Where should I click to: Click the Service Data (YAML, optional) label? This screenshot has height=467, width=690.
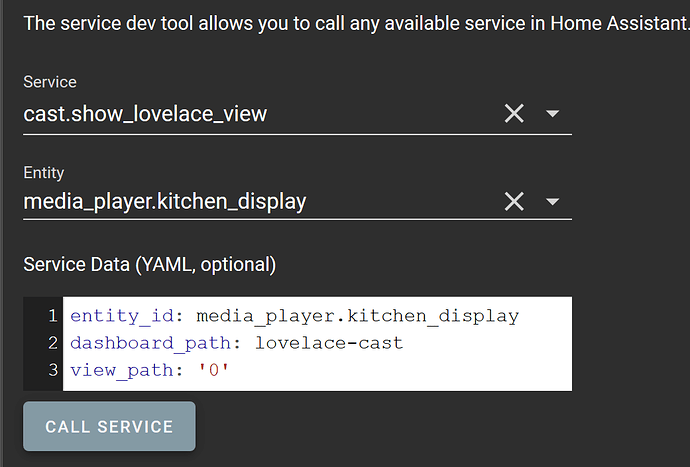(150, 265)
